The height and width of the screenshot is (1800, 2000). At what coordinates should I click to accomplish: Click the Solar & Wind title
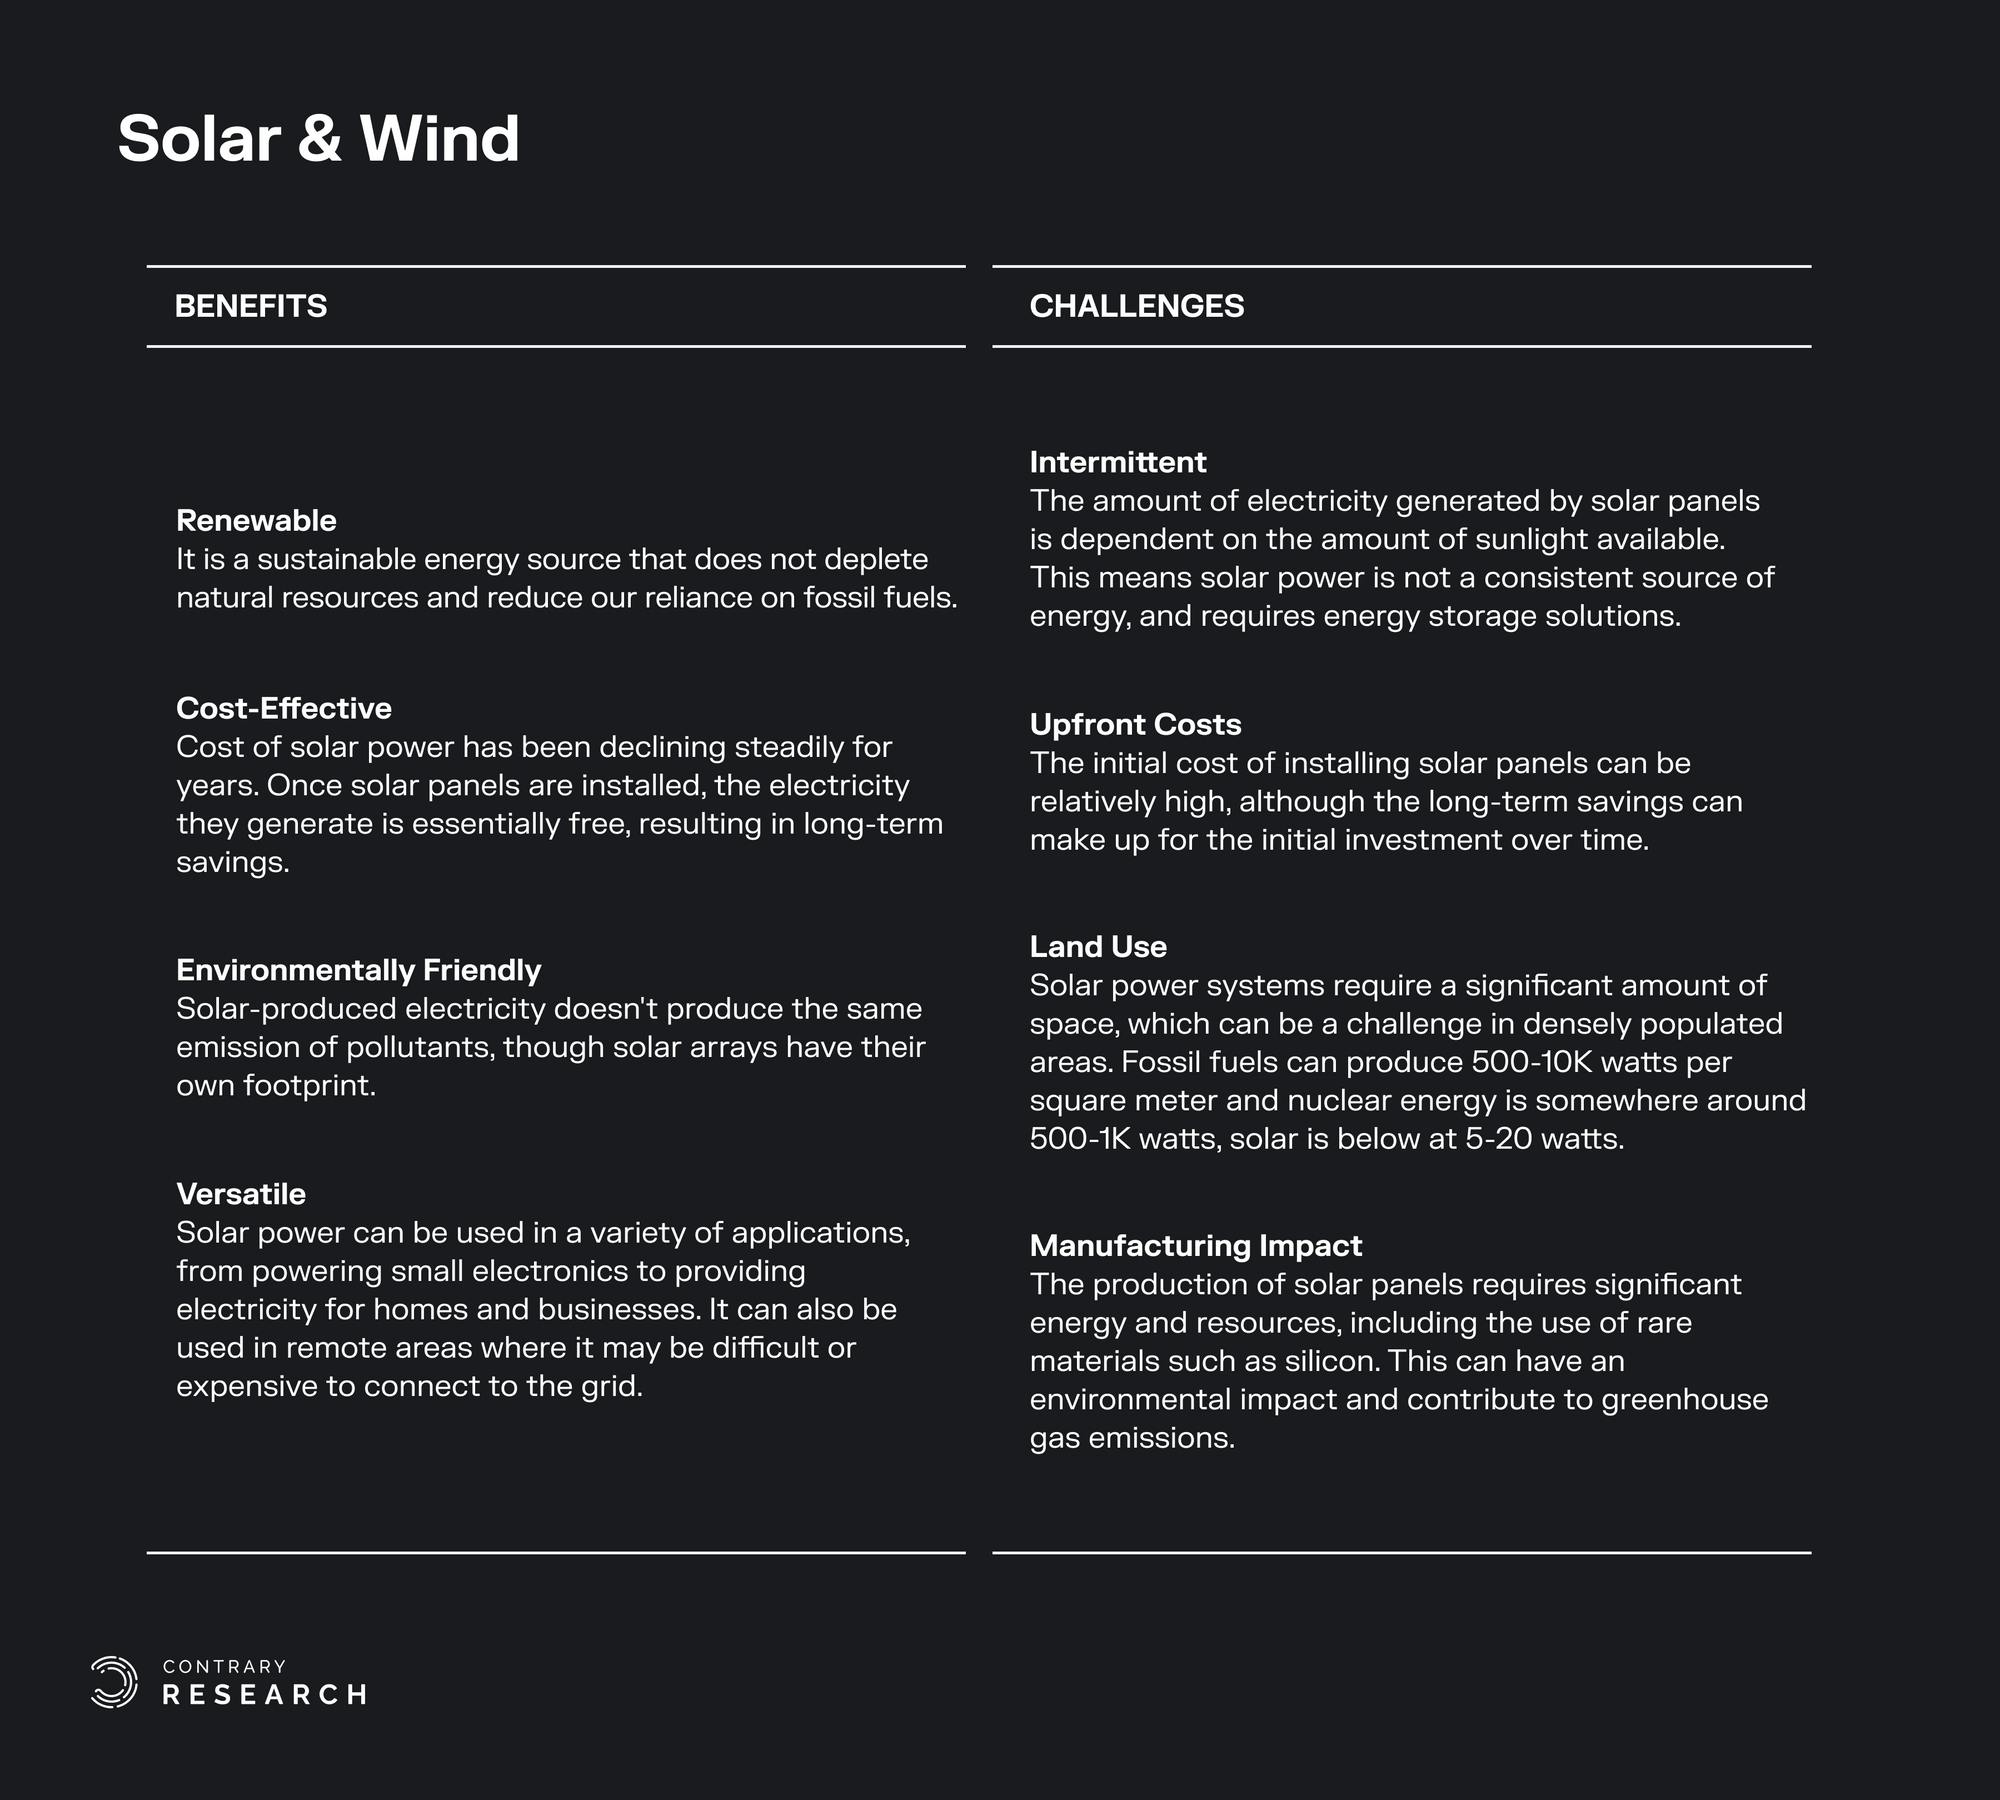318,138
